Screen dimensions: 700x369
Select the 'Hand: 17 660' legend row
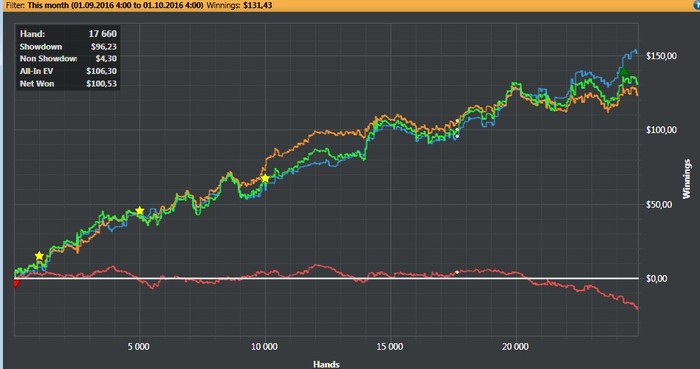68,34
